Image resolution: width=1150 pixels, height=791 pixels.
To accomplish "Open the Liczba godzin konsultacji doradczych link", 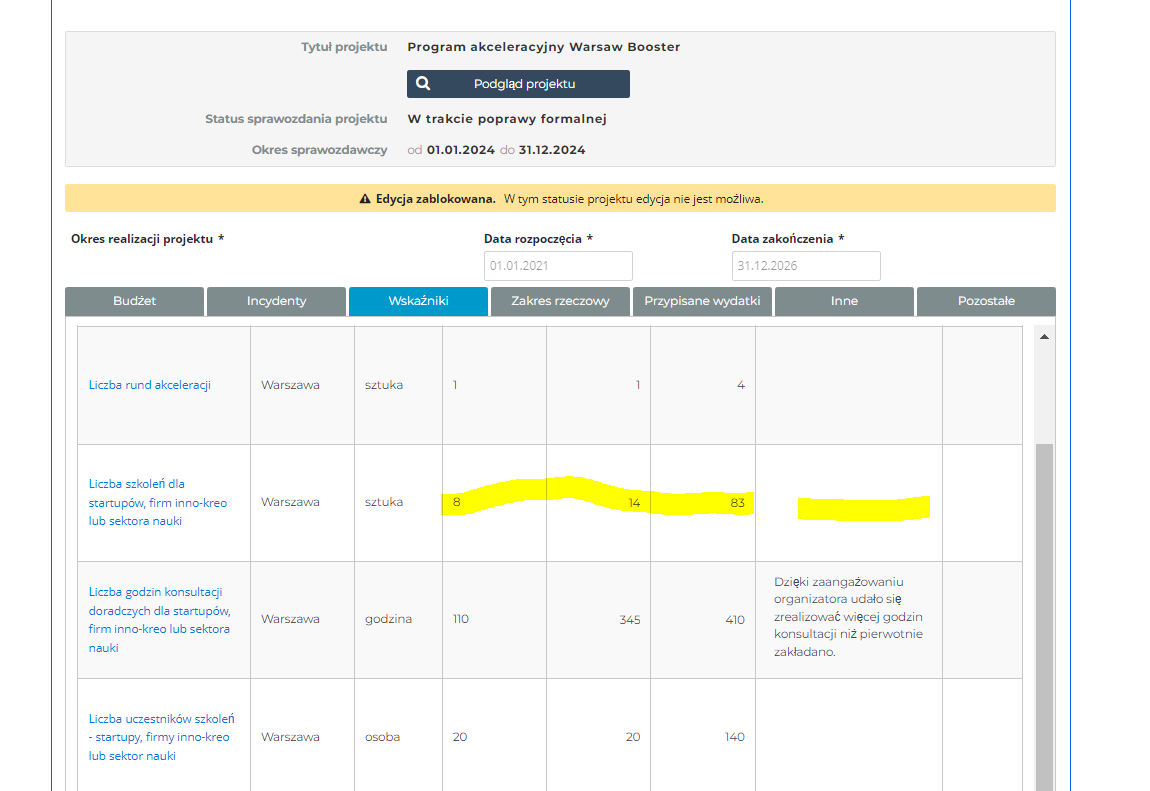I will [159, 619].
